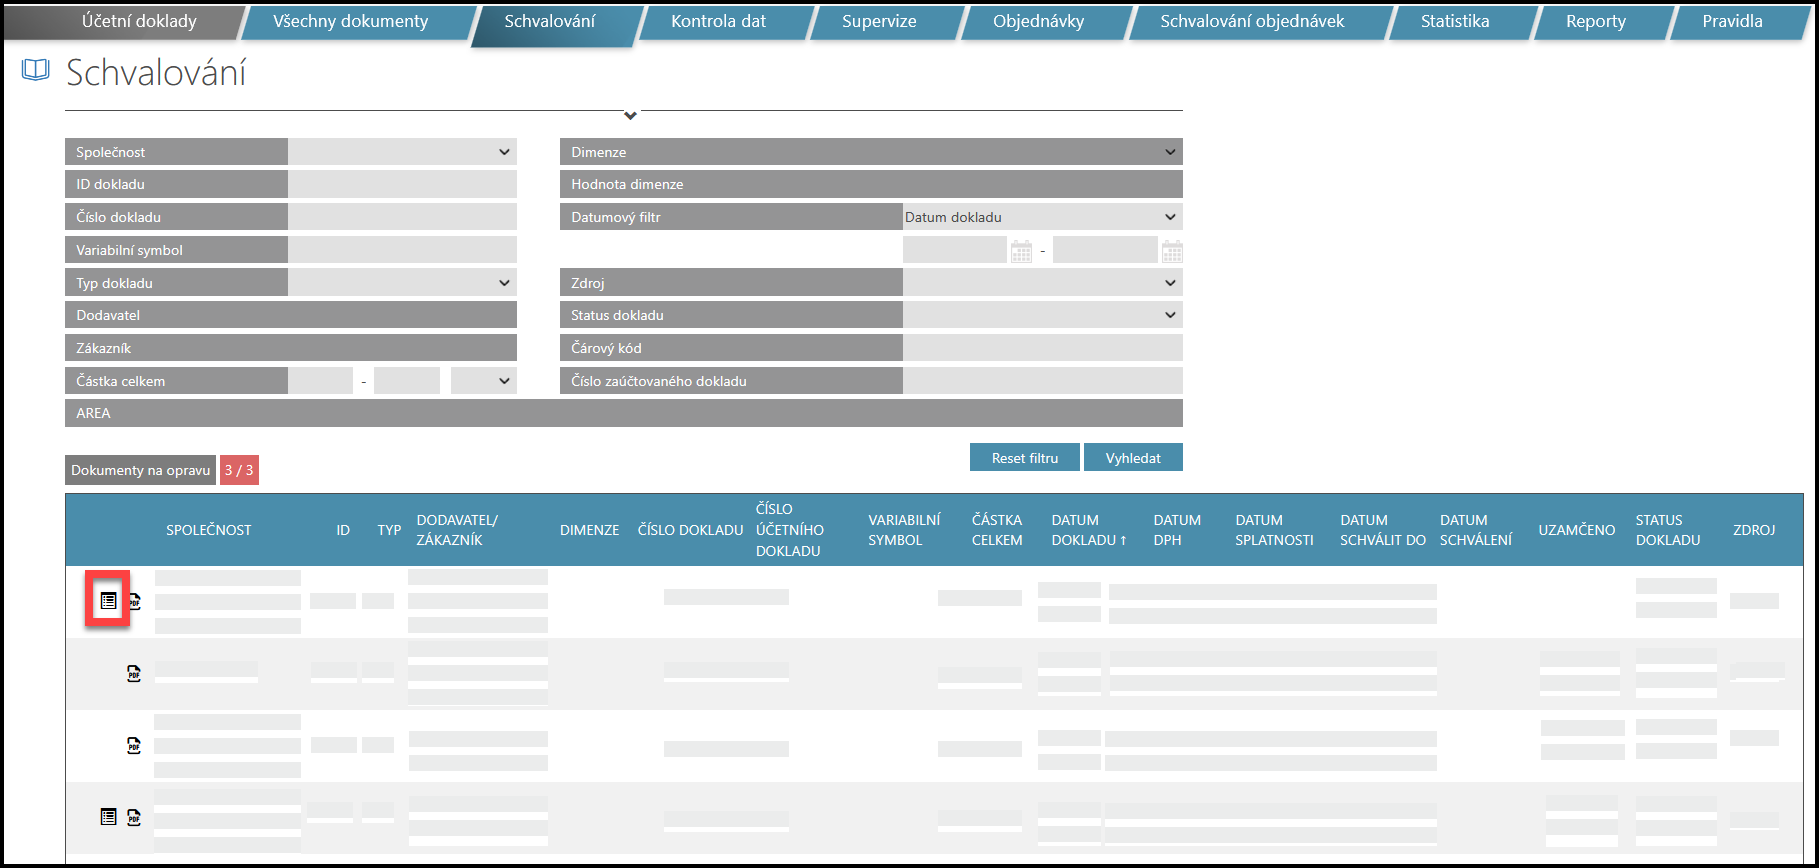Switch to the Kontrola dat tab
The height and width of the screenshot is (868, 1819).
718,21
